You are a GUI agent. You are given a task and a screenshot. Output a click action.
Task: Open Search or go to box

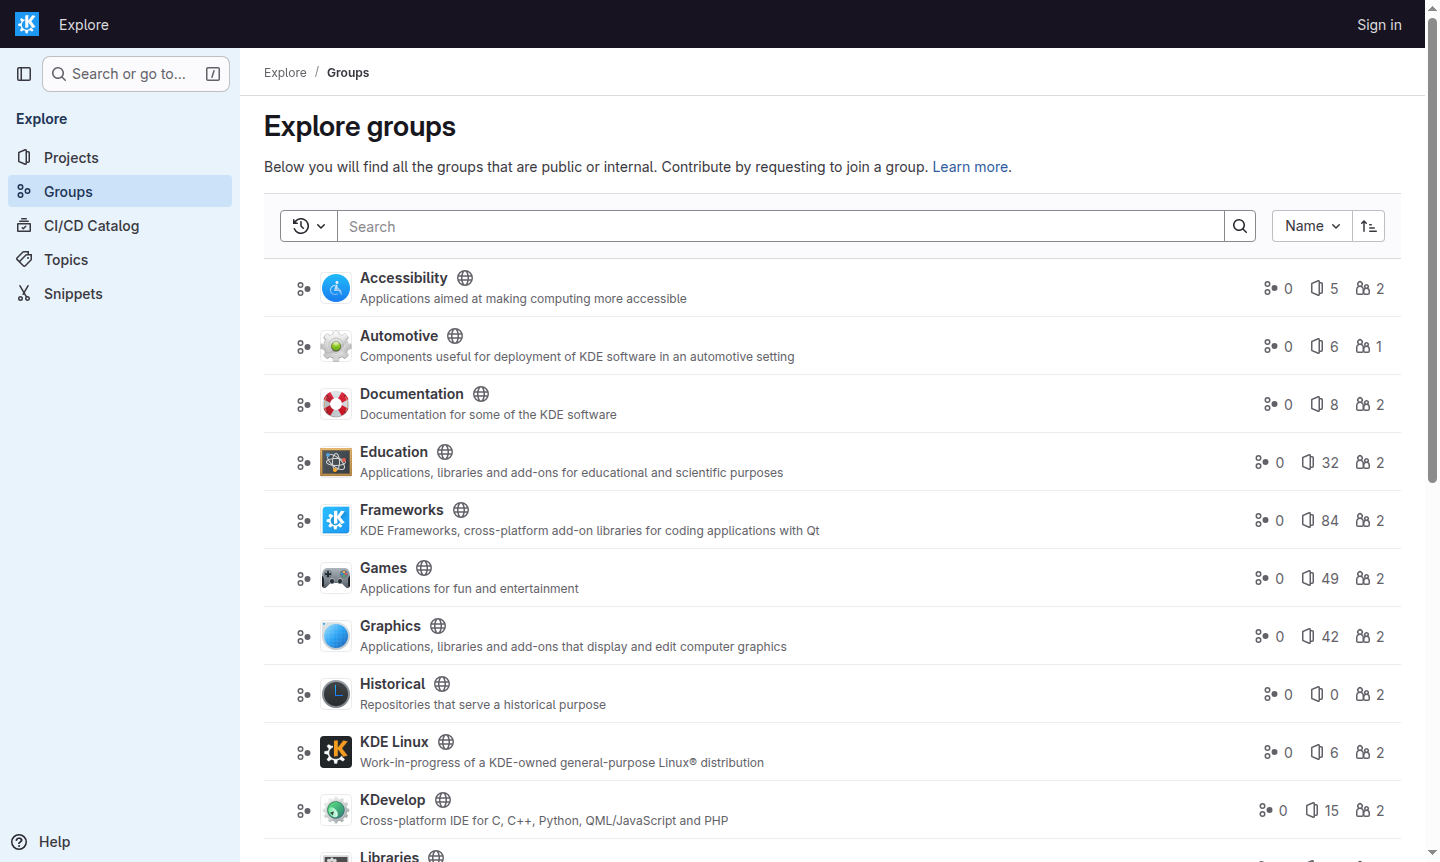coord(136,74)
